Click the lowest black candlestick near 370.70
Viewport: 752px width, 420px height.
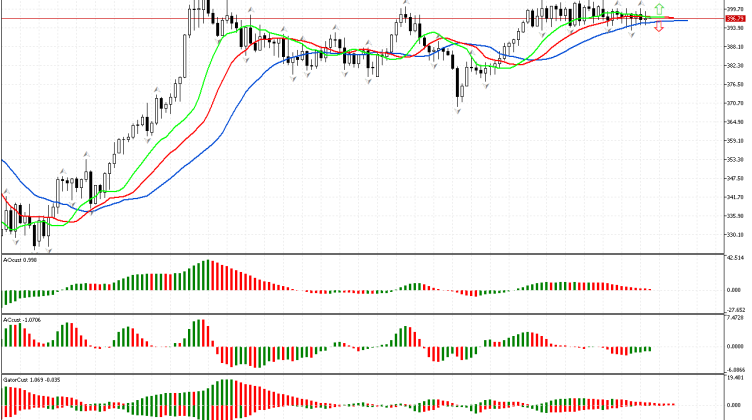(x=459, y=92)
